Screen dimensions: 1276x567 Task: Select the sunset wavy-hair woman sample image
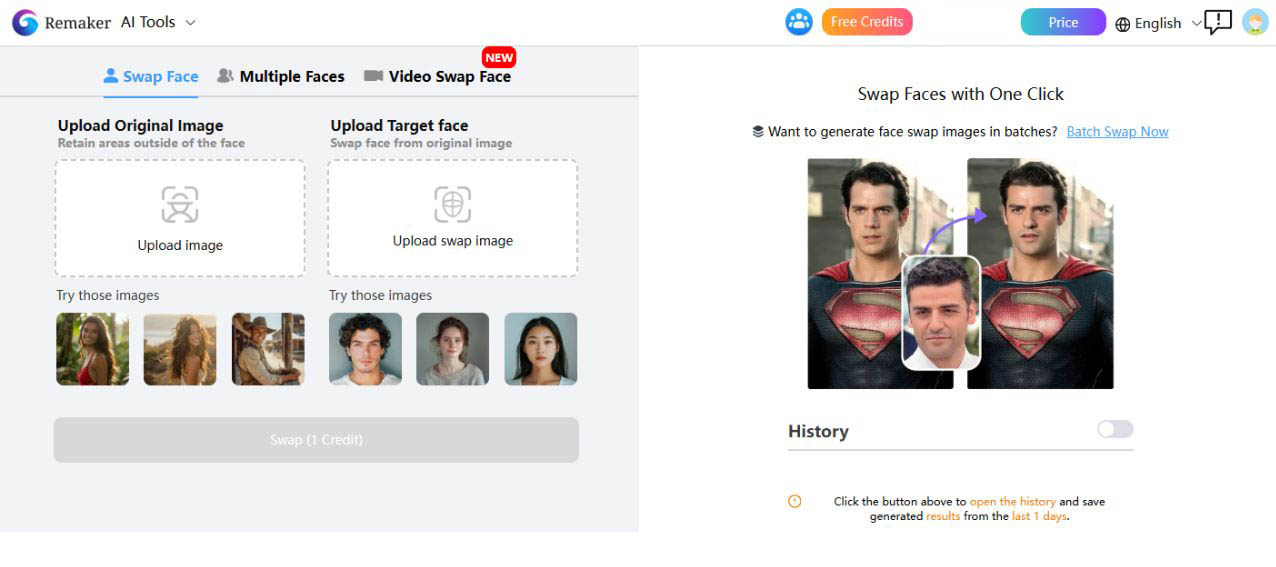(x=180, y=349)
